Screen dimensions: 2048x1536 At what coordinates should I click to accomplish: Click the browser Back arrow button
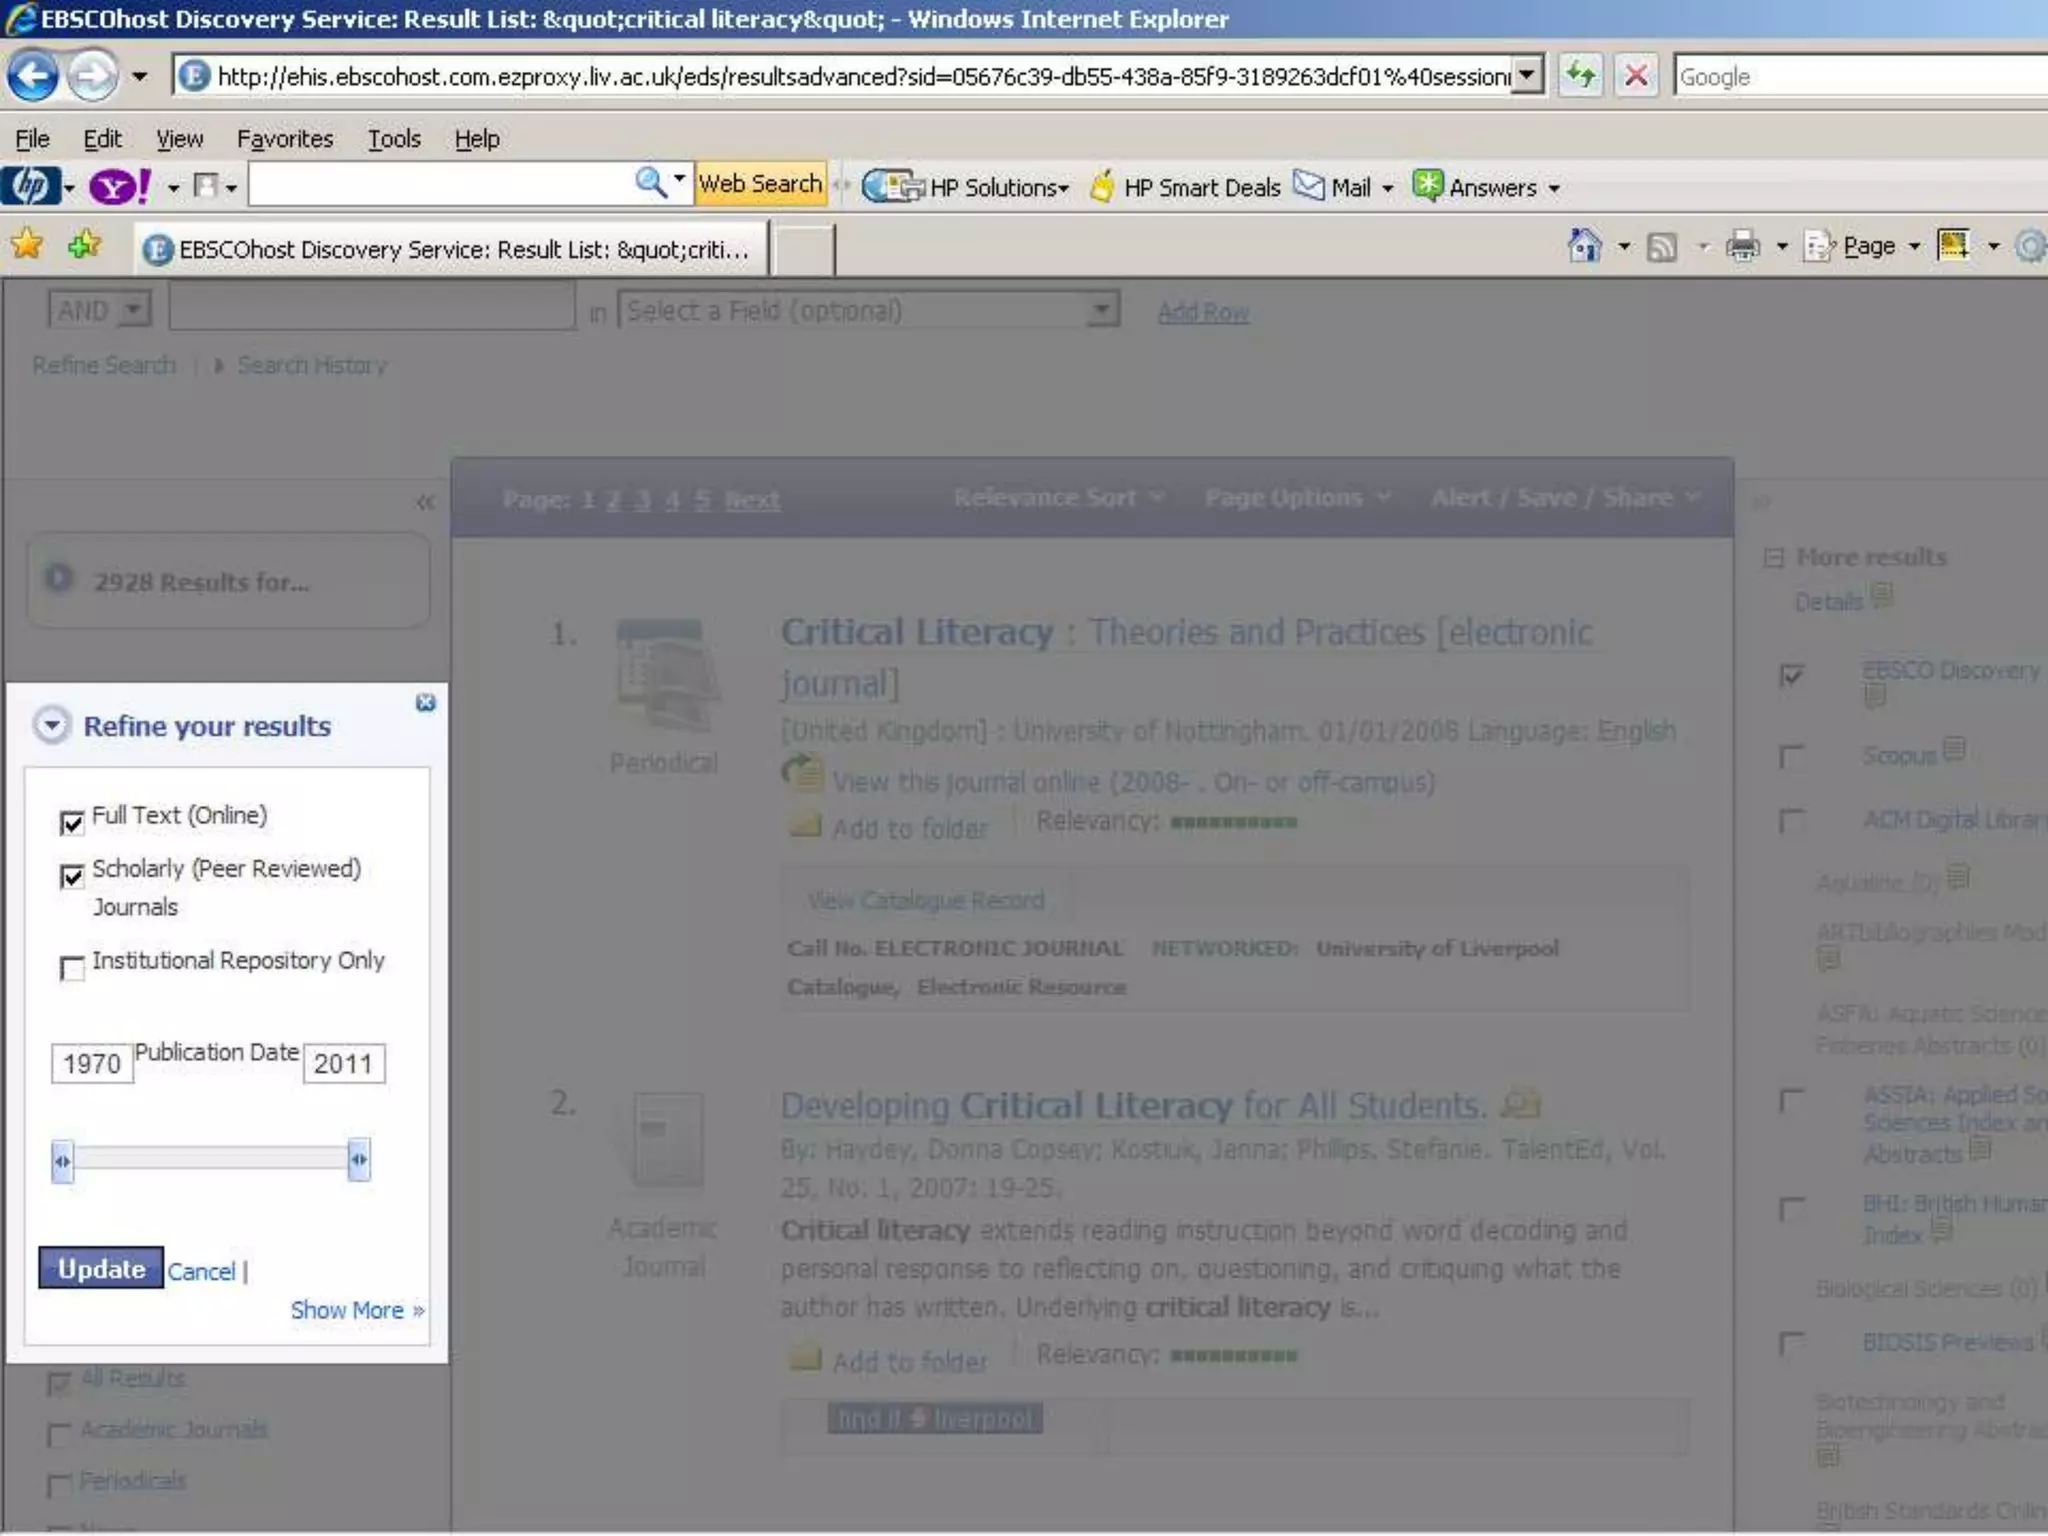click(x=32, y=76)
